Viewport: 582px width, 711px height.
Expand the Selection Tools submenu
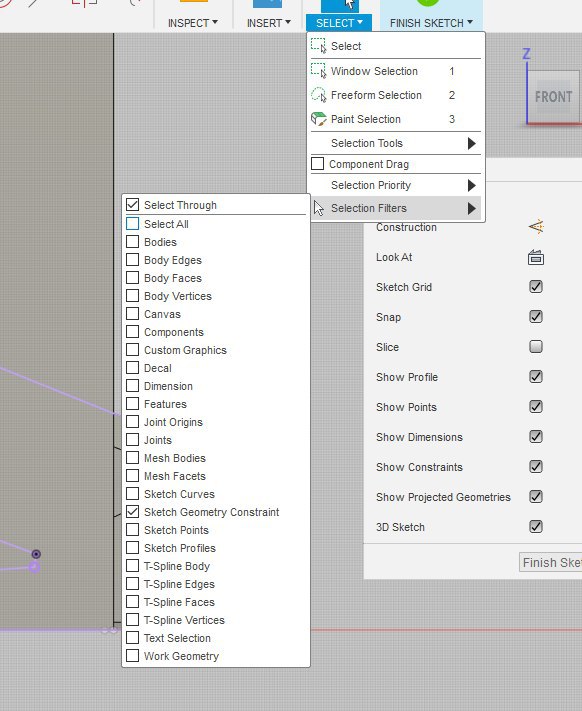tap(395, 143)
